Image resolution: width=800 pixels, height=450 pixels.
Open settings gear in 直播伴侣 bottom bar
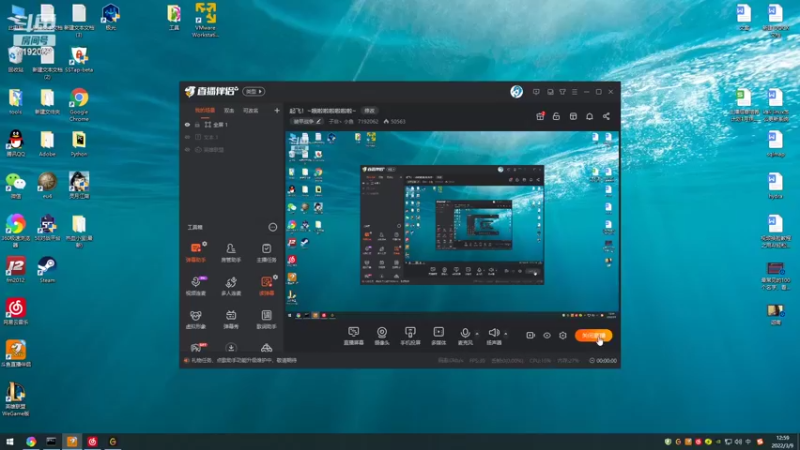coord(563,335)
